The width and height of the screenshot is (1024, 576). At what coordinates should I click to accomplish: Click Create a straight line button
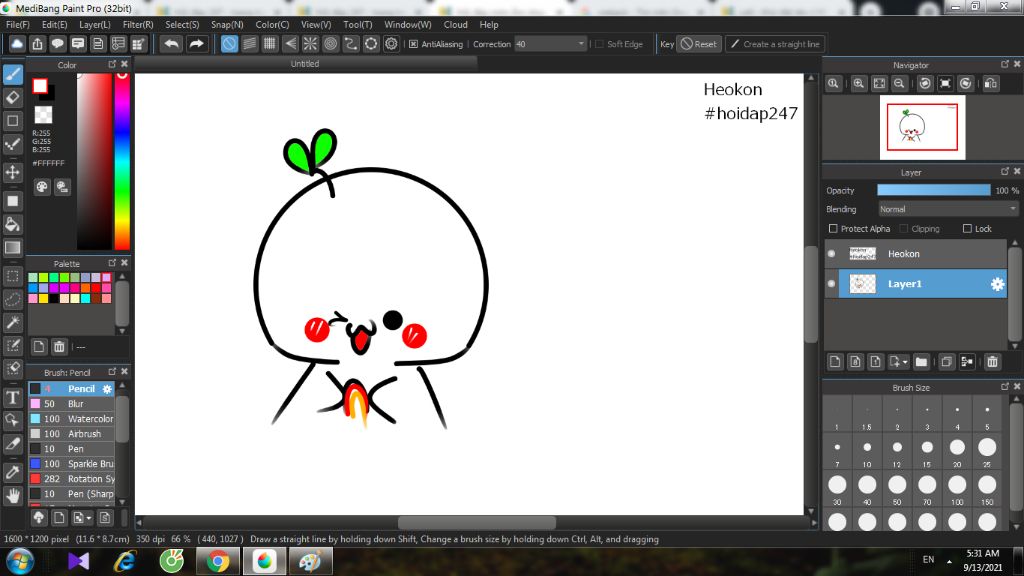[x=775, y=44]
